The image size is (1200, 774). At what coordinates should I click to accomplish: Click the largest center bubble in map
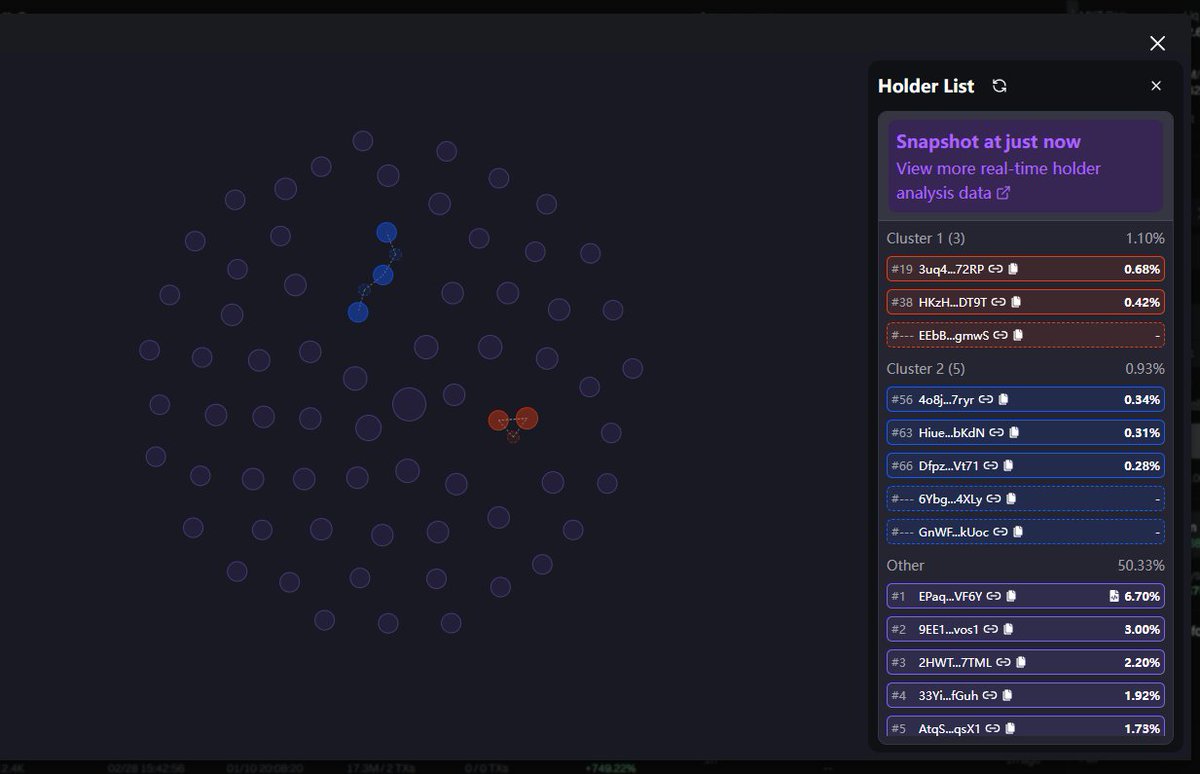tap(409, 404)
